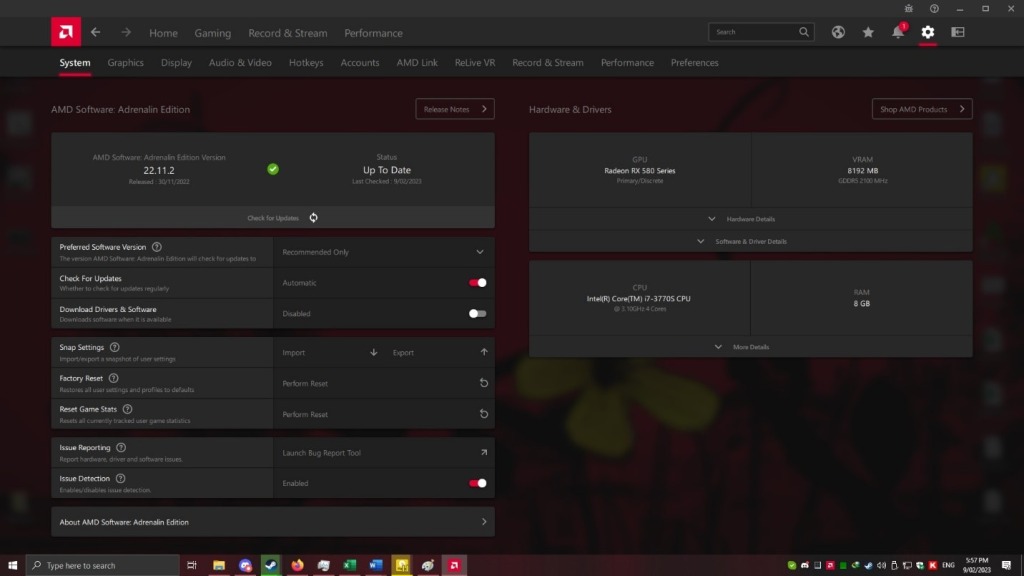Open File Explorer from the taskbar
Image resolution: width=1024 pixels, height=576 pixels.
(219, 565)
